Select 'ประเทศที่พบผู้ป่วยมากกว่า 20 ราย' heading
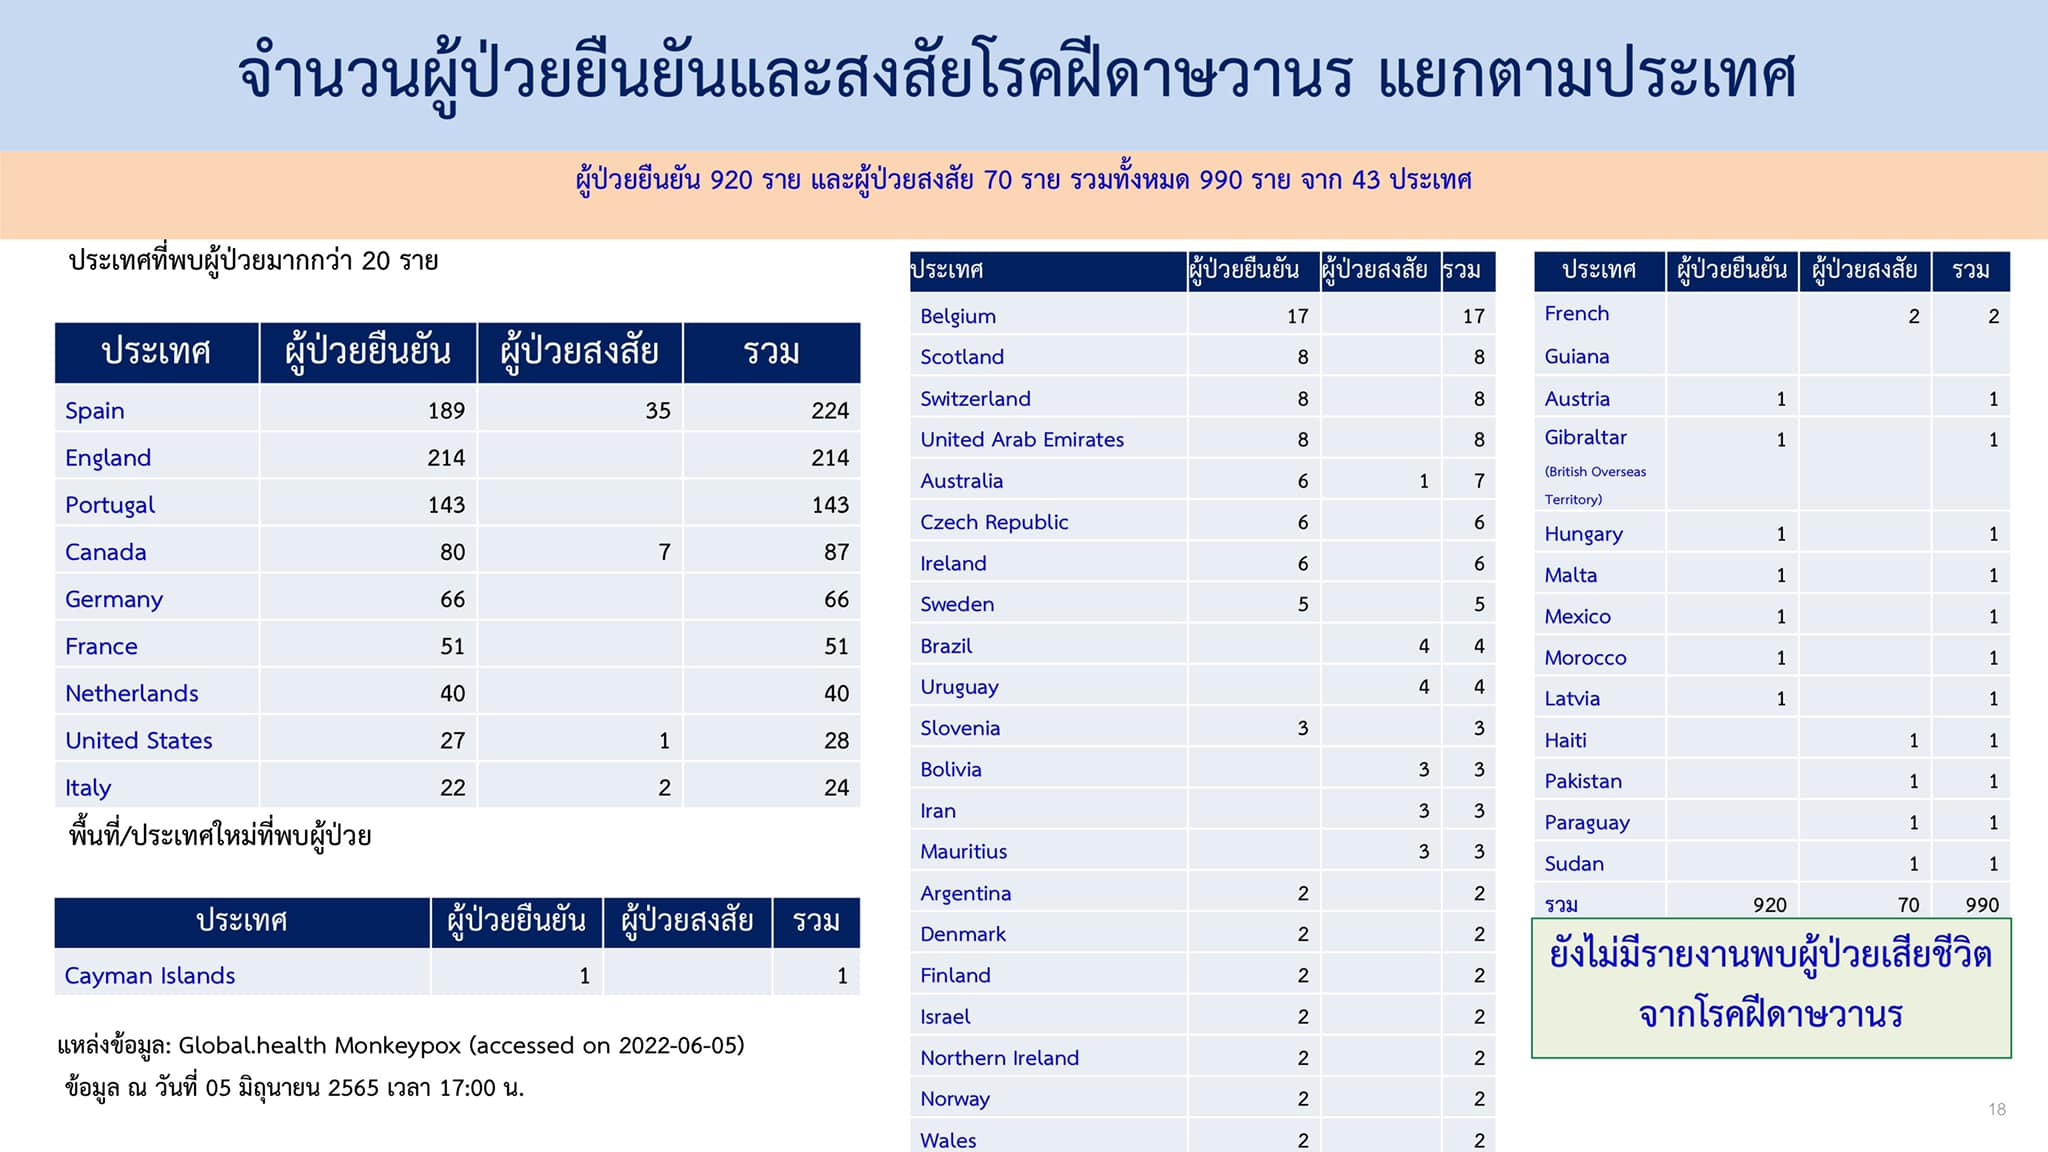 254,262
